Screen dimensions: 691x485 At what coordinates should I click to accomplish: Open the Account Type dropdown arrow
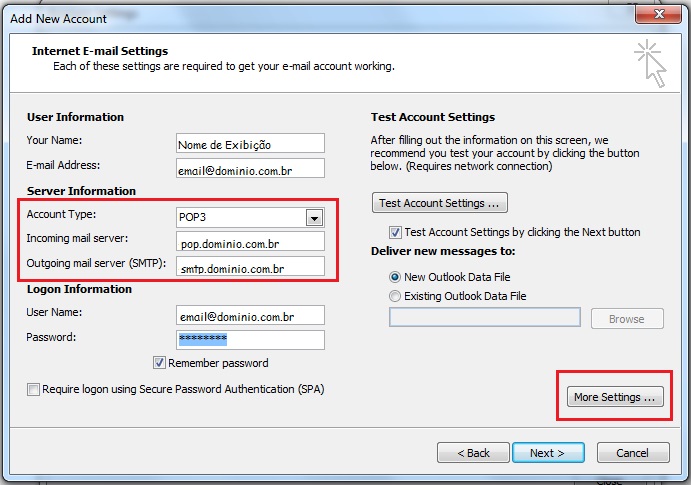[314, 218]
